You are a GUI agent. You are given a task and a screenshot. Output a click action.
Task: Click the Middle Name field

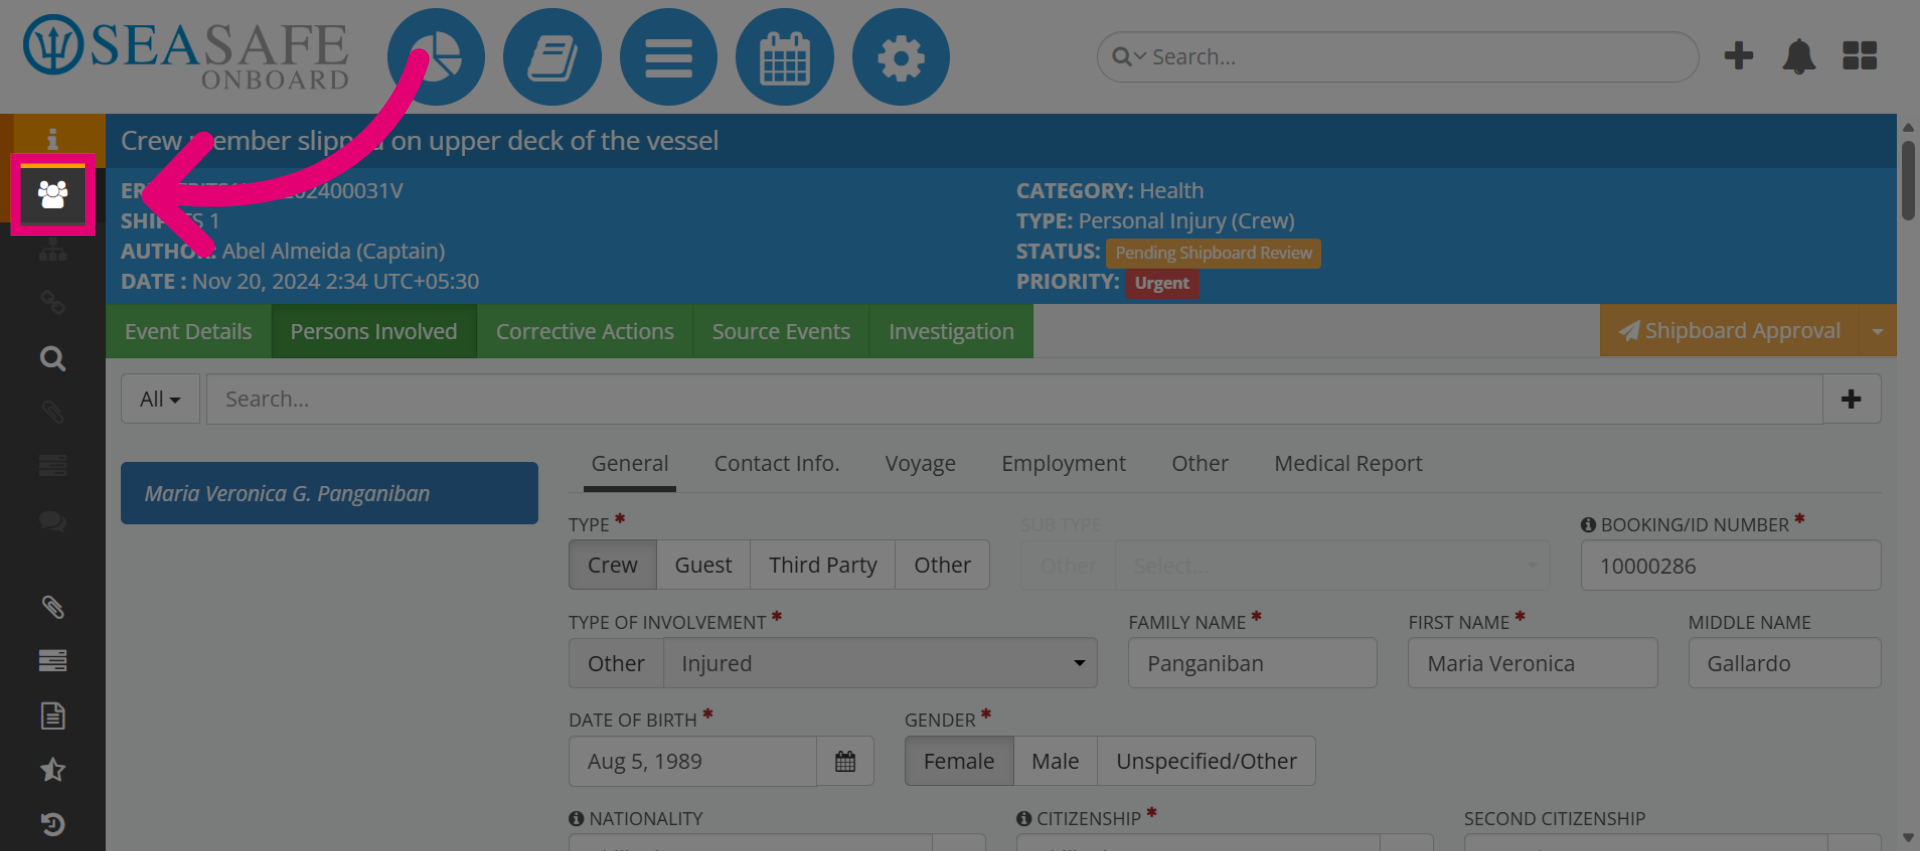click(x=1784, y=663)
